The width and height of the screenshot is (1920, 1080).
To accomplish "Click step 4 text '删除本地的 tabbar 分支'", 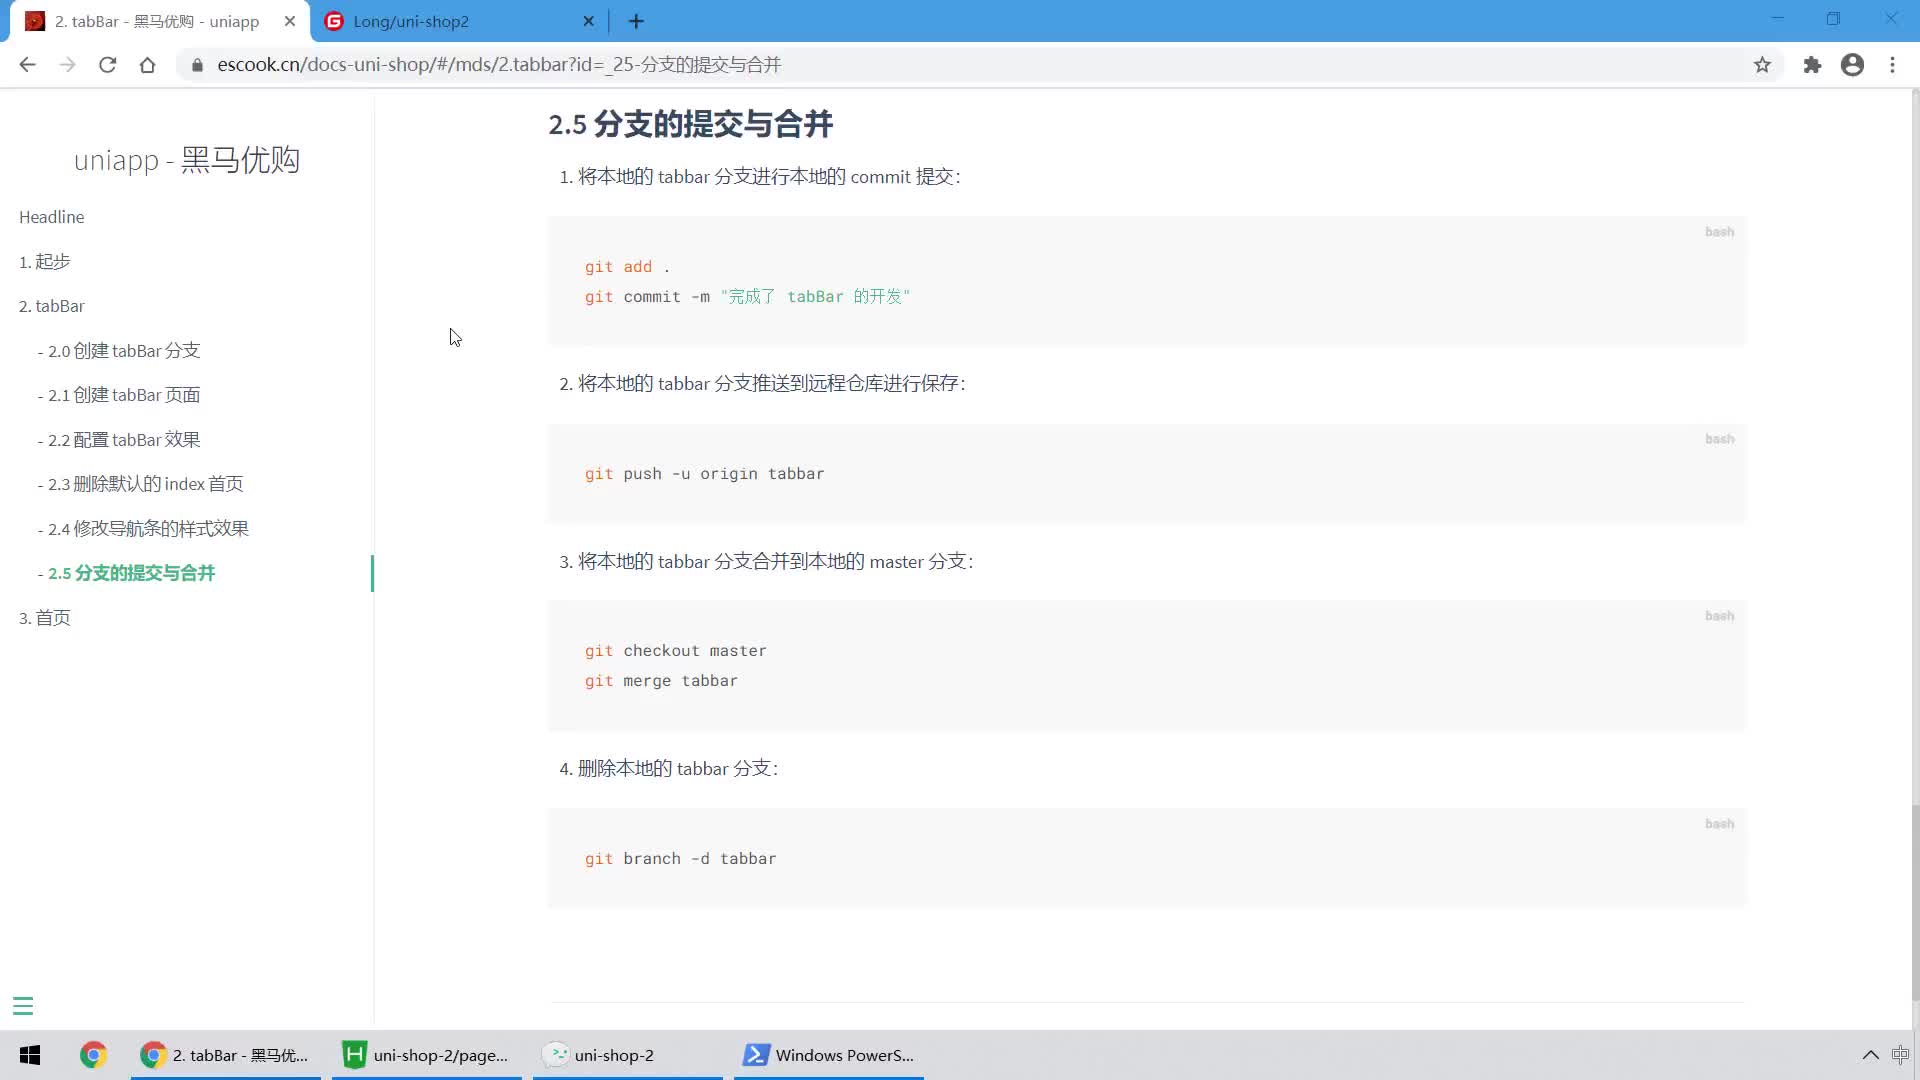I will pos(678,769).
